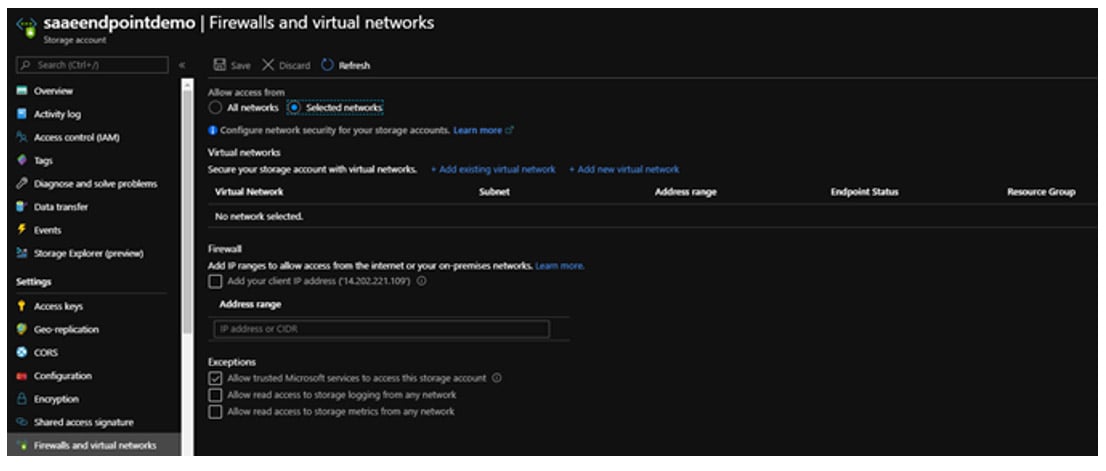
Task: Select the All networks radio button
Action: tap(214, 107)
